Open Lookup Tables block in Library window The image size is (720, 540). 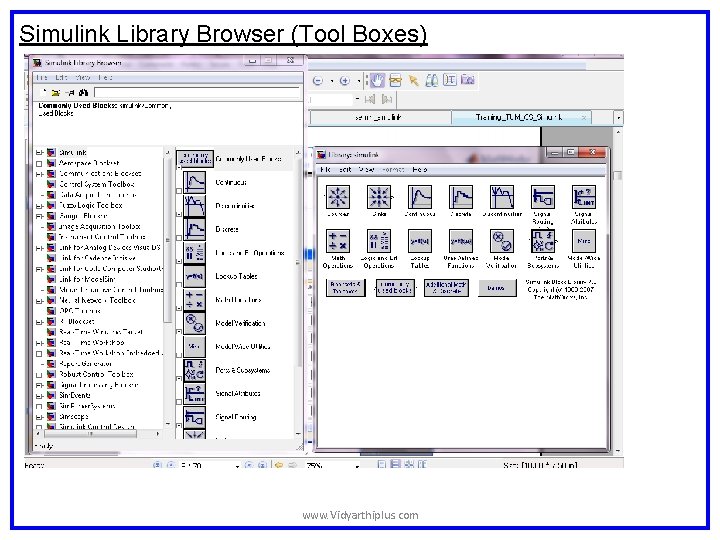[x=420, y=241]
